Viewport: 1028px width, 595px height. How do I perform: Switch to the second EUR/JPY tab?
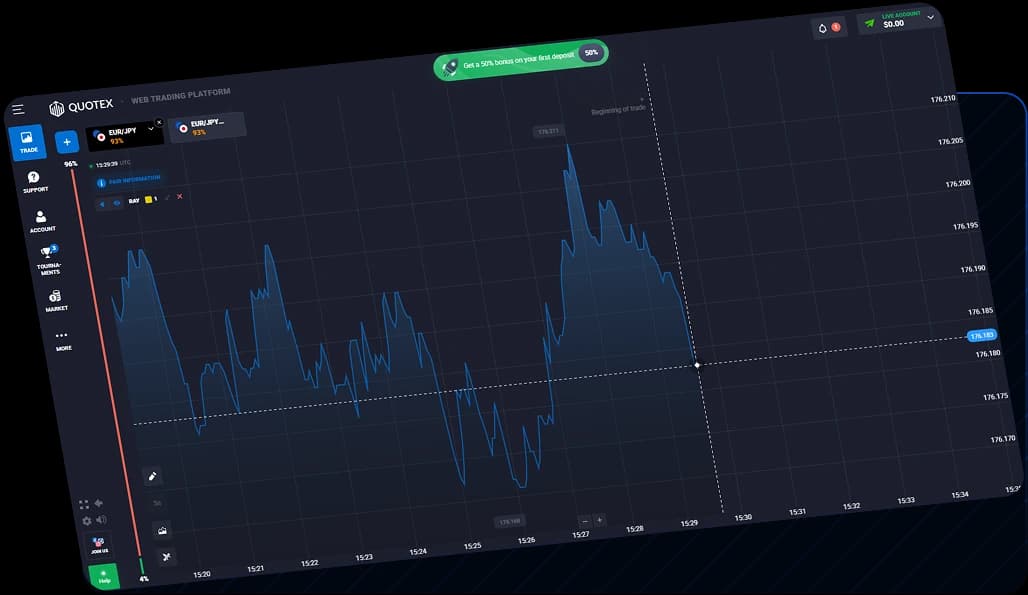[x=207, y=127]
